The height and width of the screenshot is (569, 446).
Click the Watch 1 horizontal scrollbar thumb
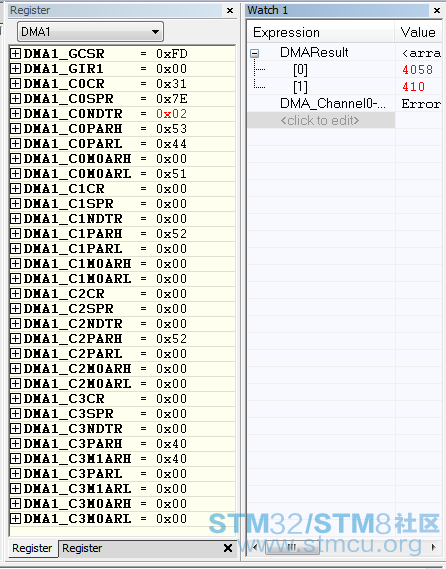pos(292,547)
